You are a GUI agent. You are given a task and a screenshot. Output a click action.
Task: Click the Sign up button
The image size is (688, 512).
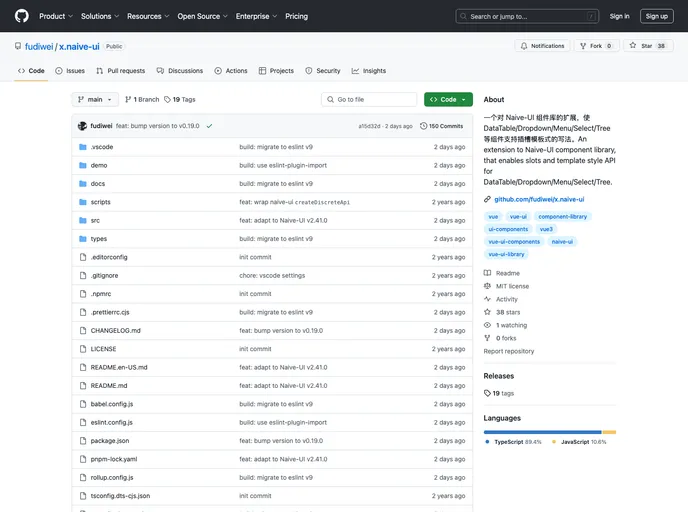[x=656, y=16]
